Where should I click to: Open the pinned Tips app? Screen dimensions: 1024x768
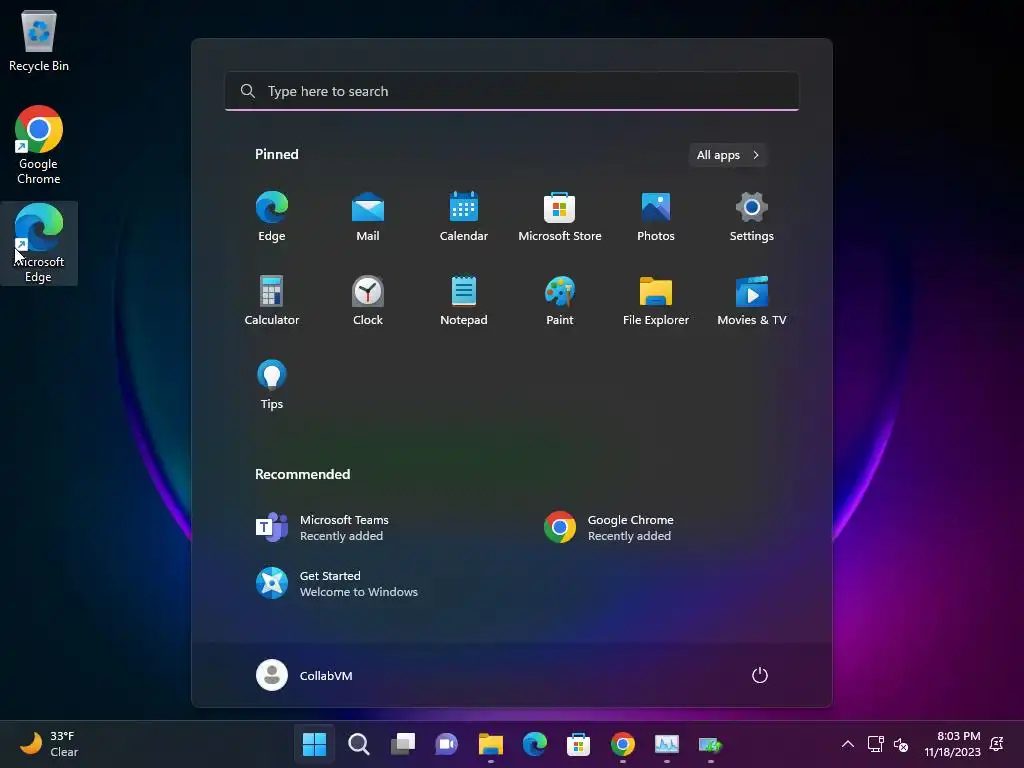tap(272, 385)
